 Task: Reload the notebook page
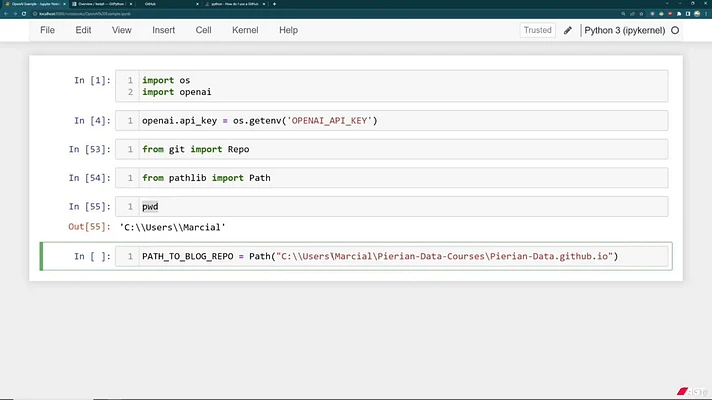(x=24, y=14)
